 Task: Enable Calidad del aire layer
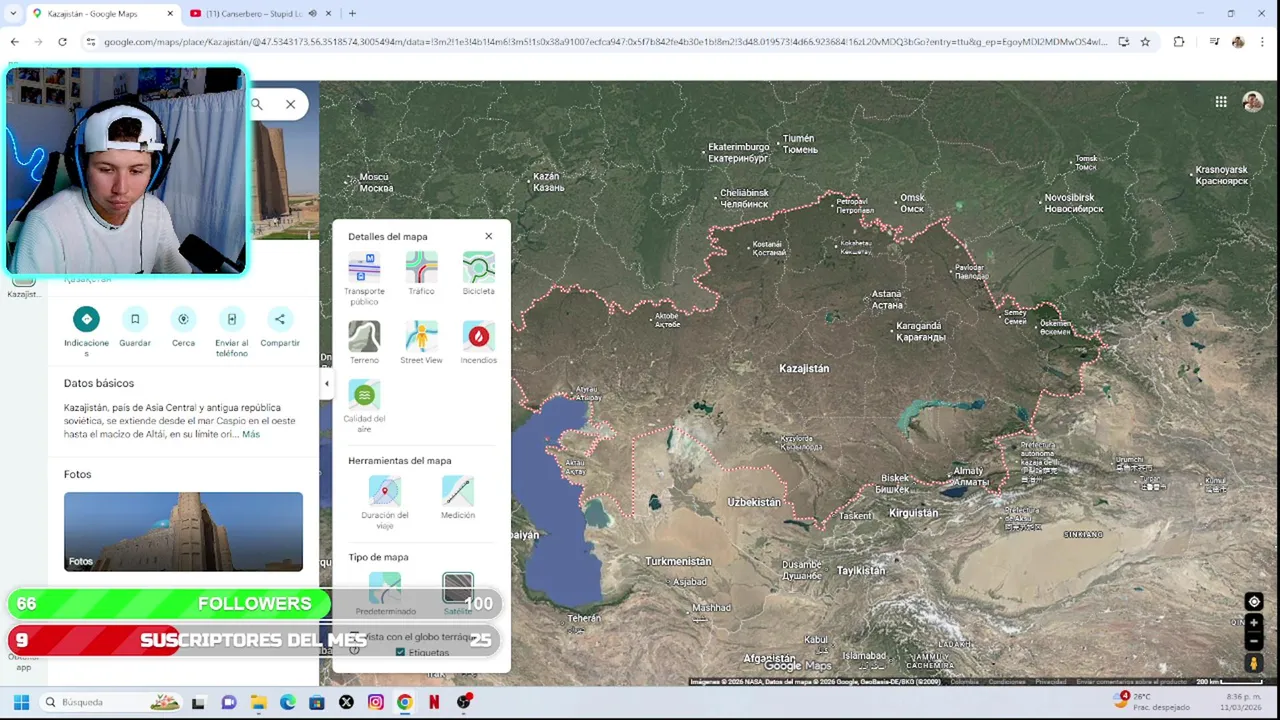pos(364,406)
